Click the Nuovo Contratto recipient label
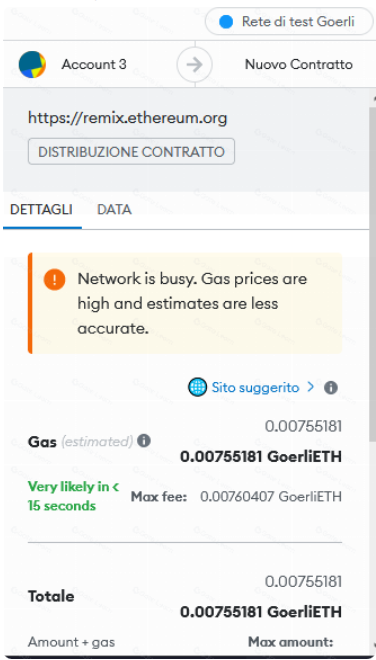Screen dimensions: 376x660 coord(299,64)
